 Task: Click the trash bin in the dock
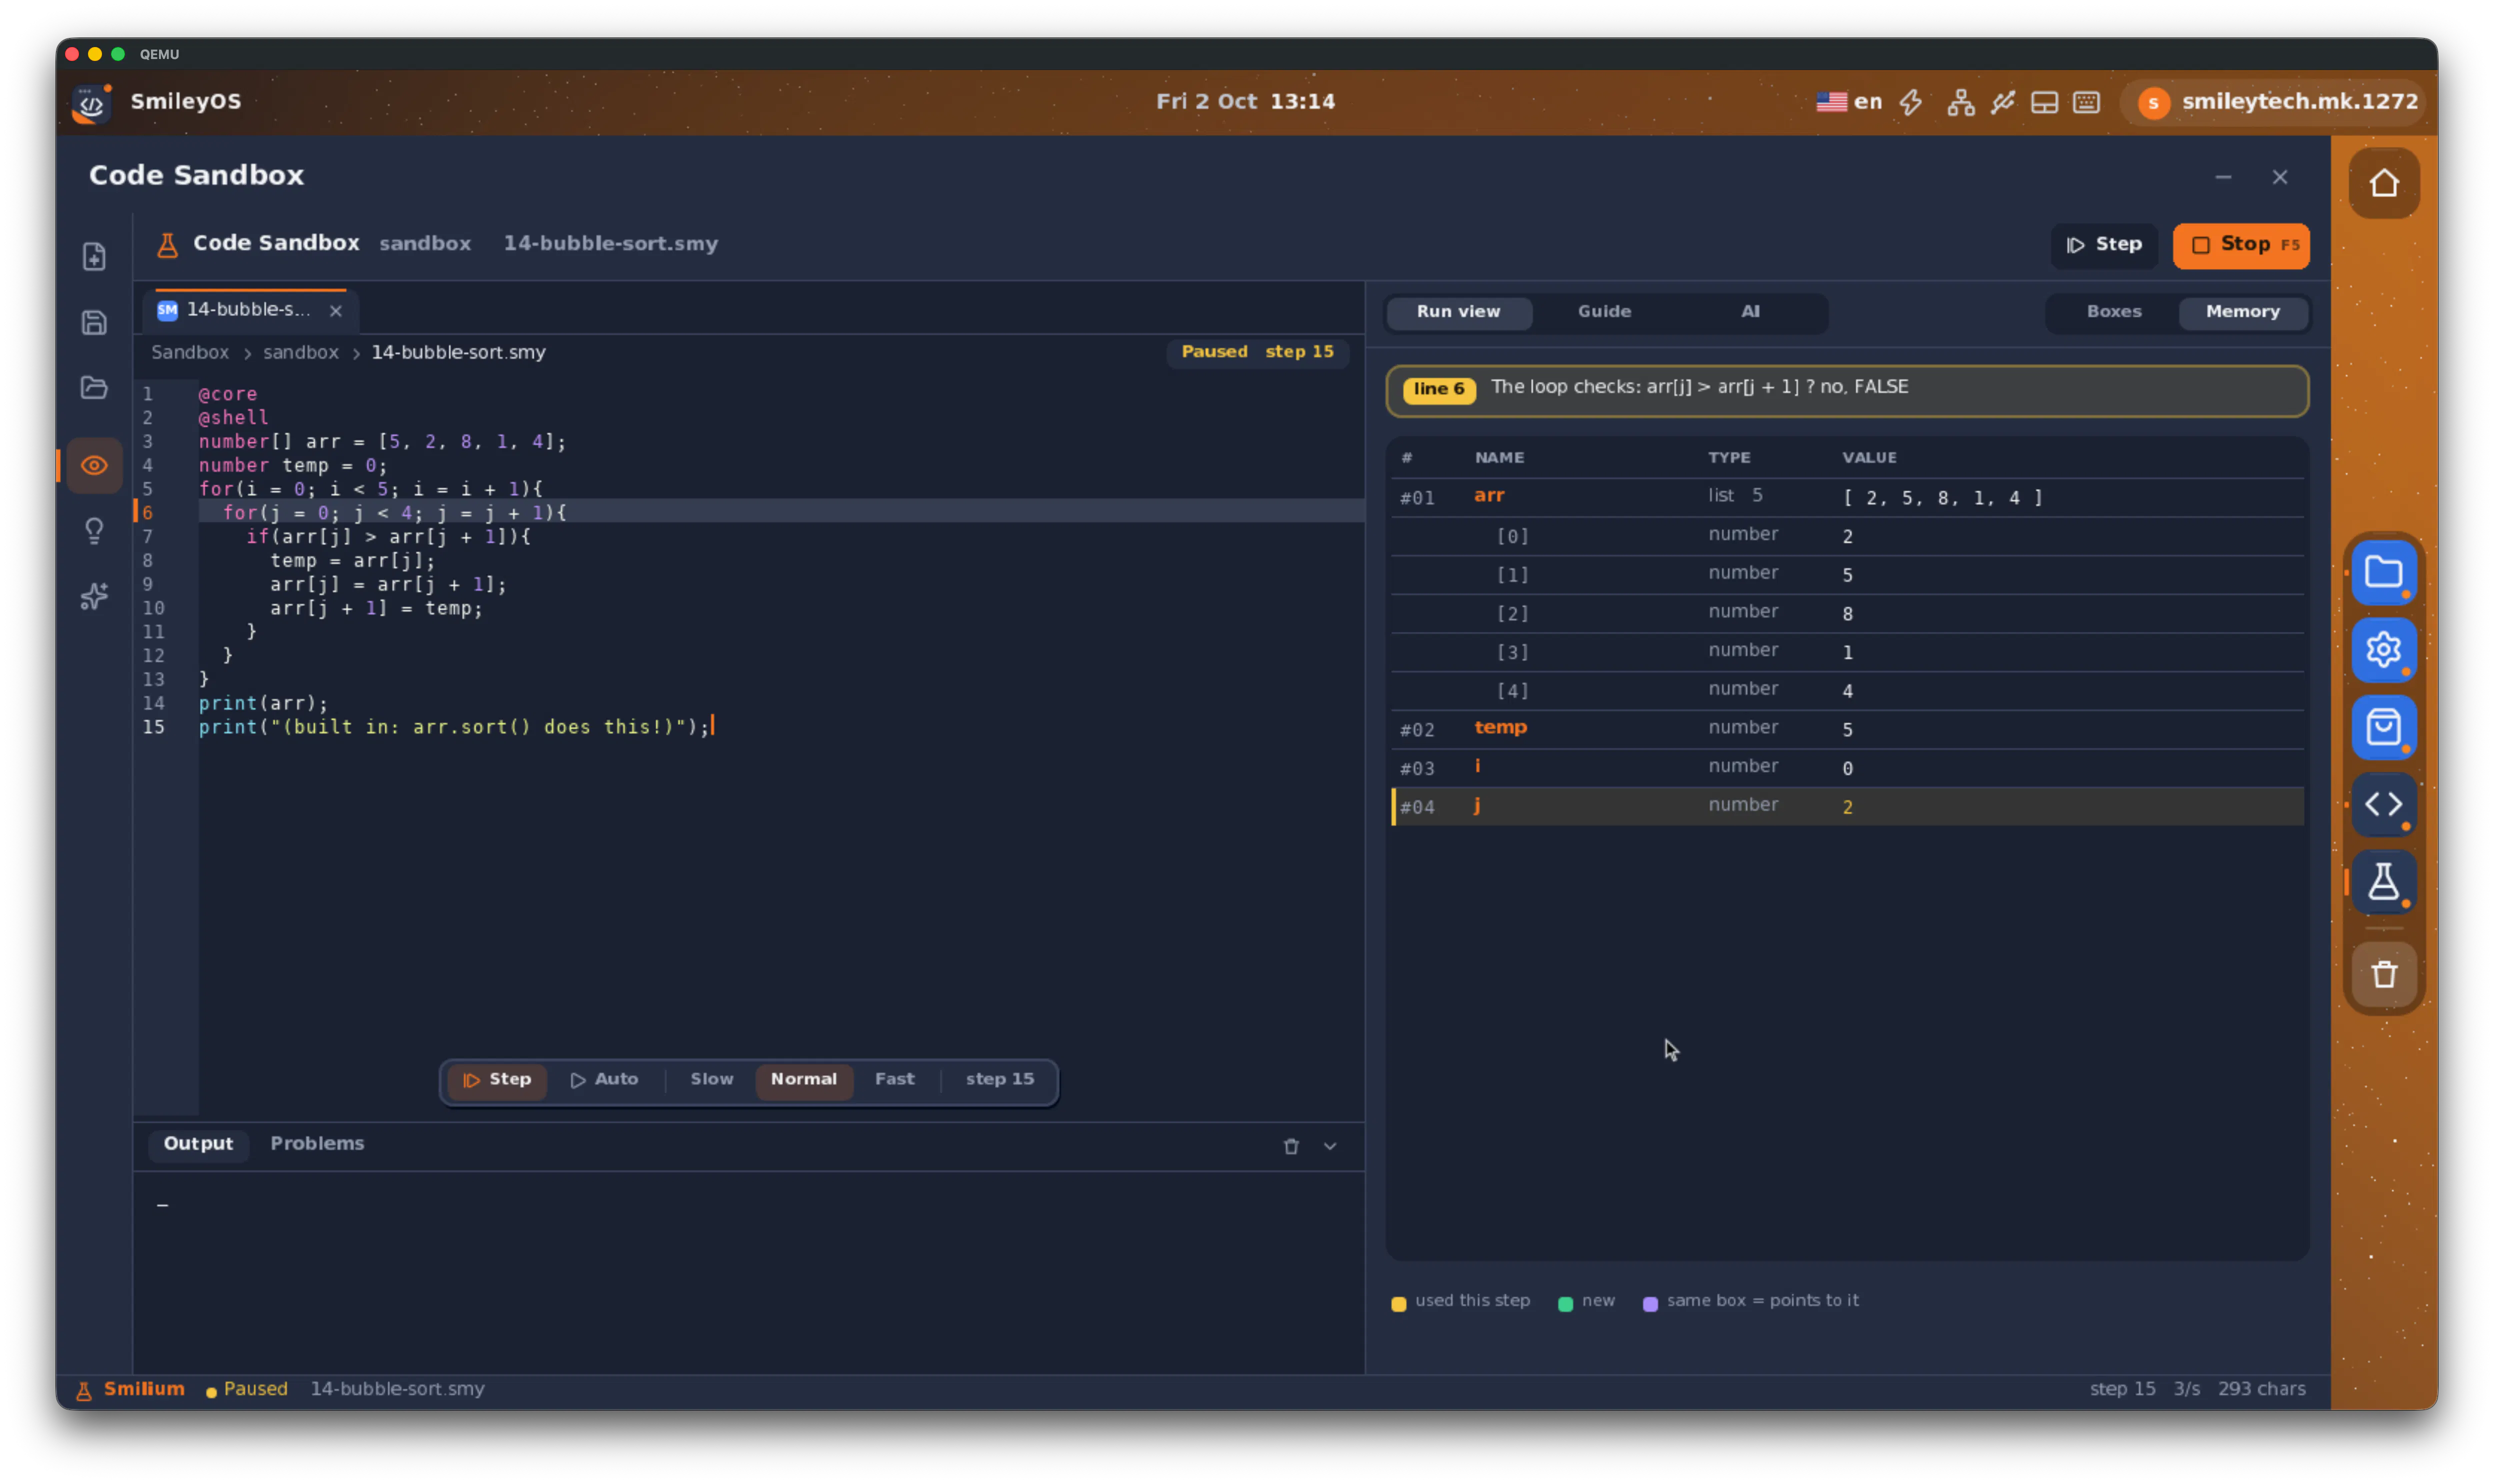[x=2384, y=974]
